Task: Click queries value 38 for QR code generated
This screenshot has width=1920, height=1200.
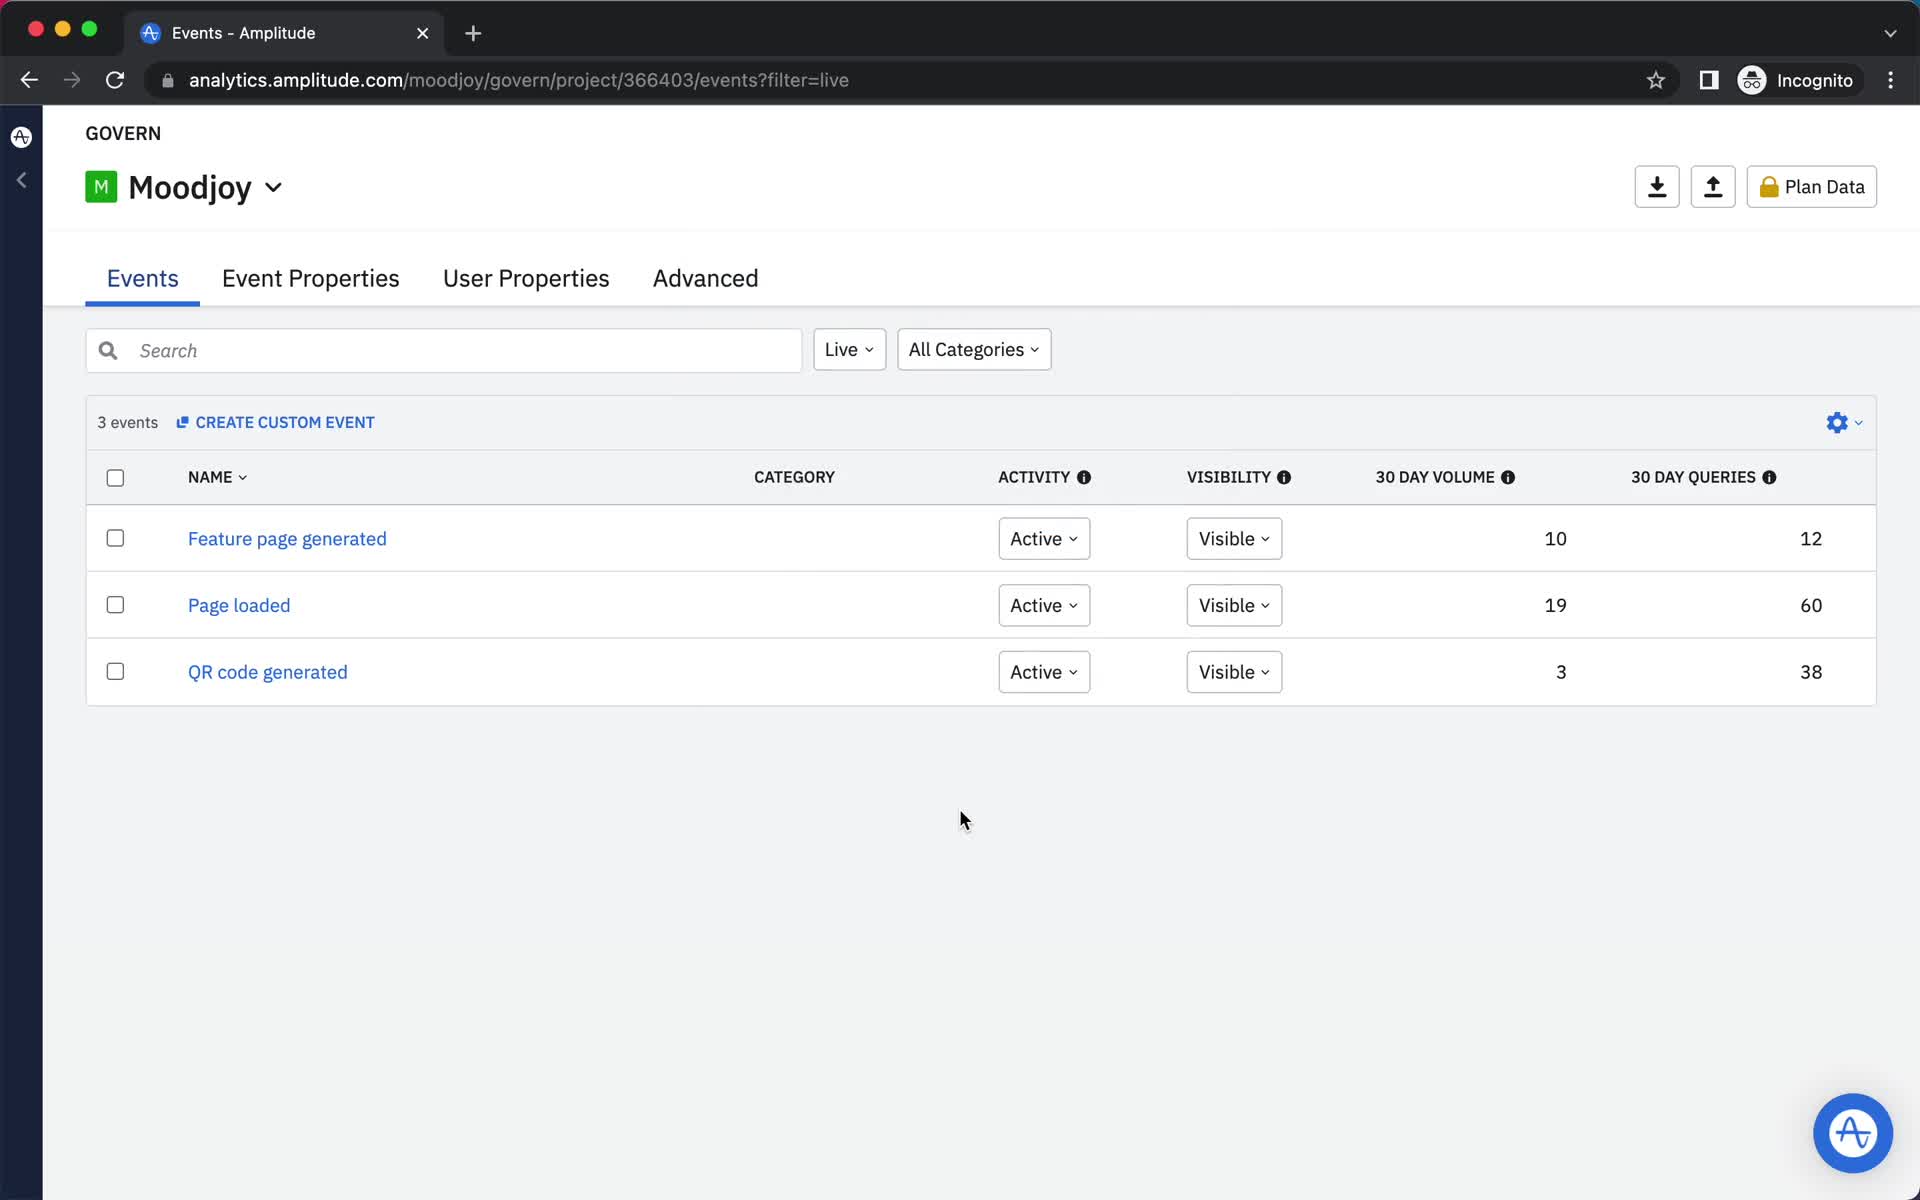Action: pos(1811,672)
